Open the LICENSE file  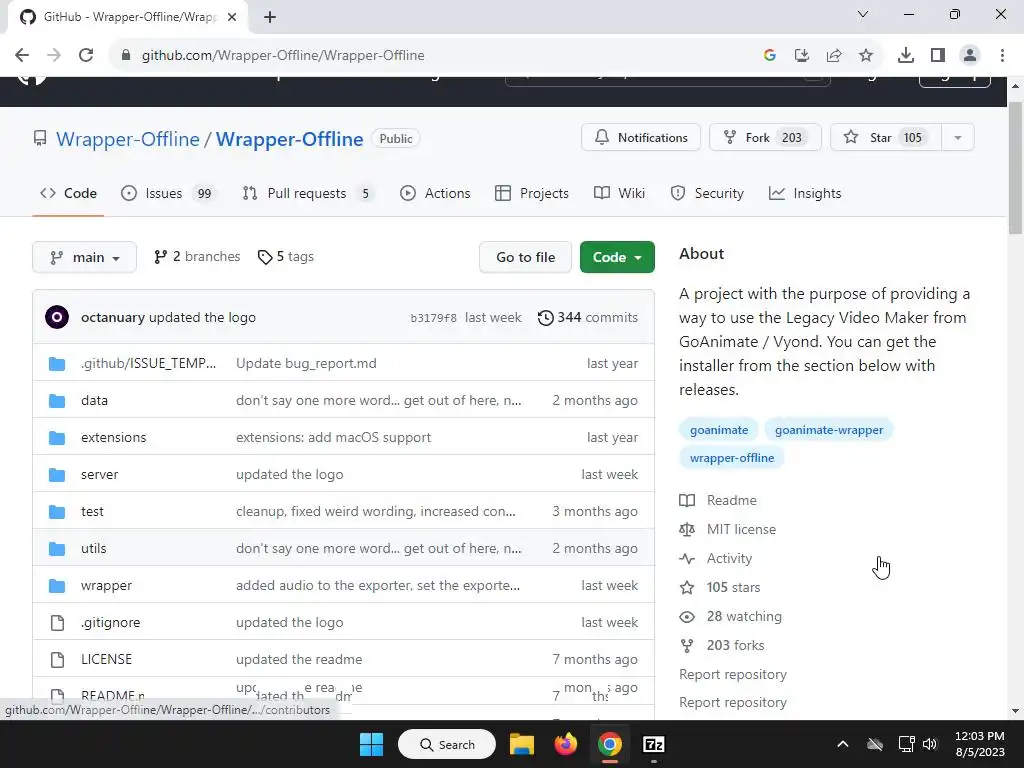point(106,660)
